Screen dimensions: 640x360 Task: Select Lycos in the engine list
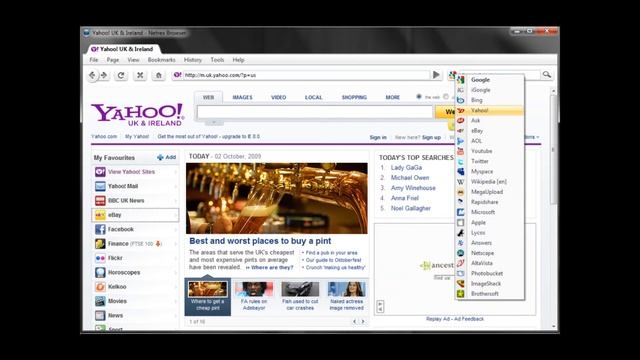[x=490, y=233]
